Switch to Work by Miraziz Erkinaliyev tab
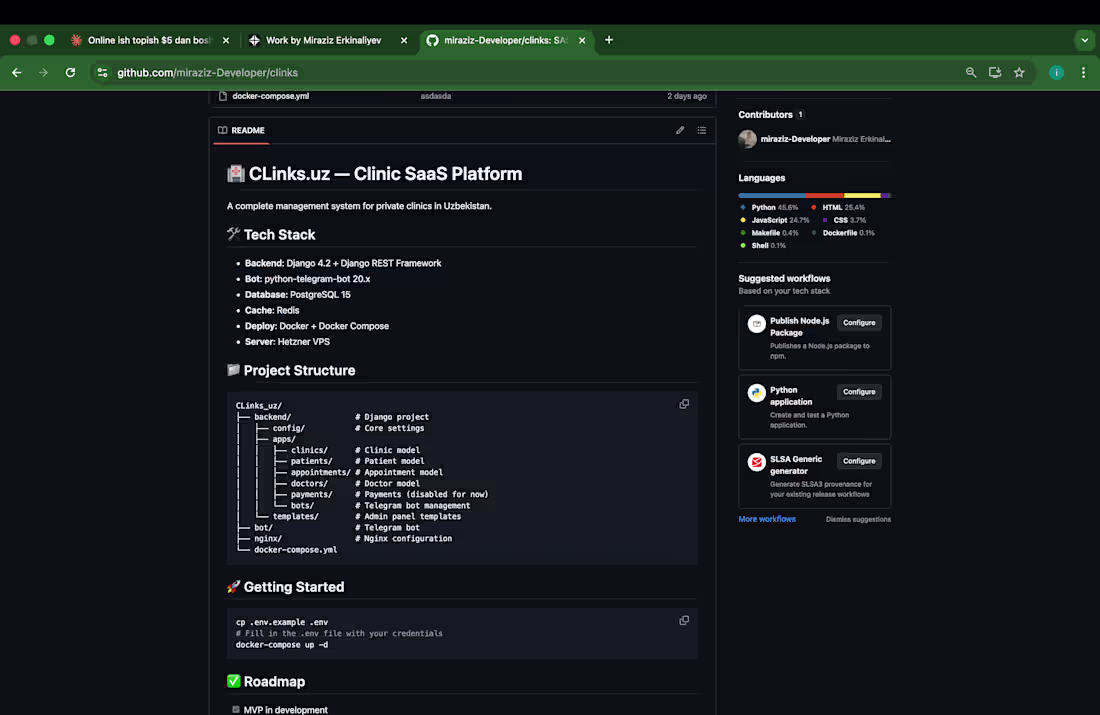This screenshot has width=1100, height=715. [x=323, y=40]
